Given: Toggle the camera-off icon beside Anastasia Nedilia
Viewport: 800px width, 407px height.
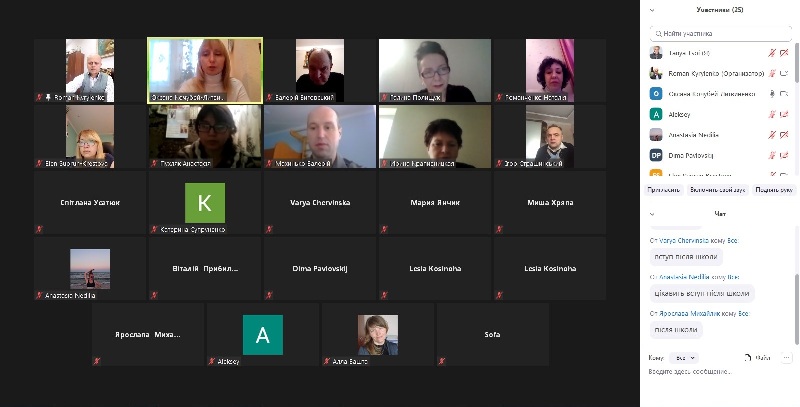Looking at the screenshot, I should (784, 135).
